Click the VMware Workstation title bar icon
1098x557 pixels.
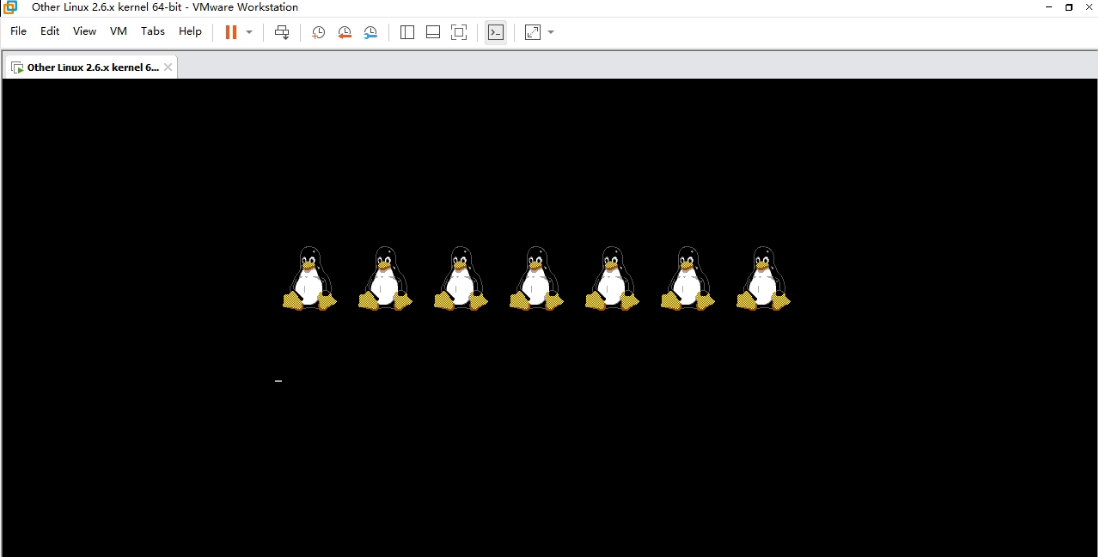pyautogui.click(x=10, y=8)
